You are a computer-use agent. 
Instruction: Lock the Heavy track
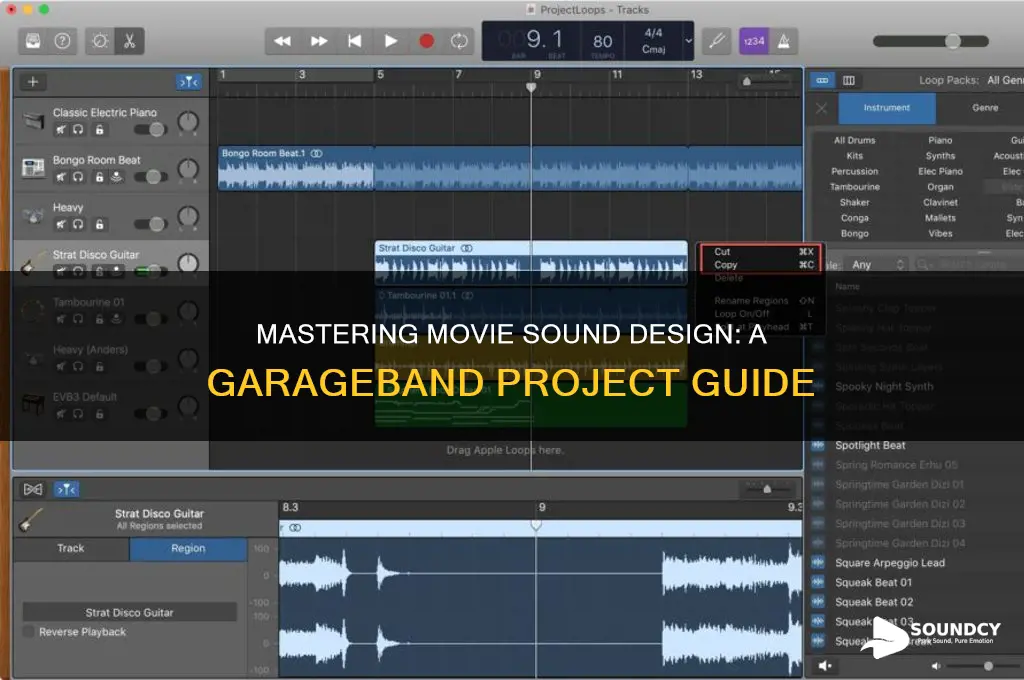(99, 225)
